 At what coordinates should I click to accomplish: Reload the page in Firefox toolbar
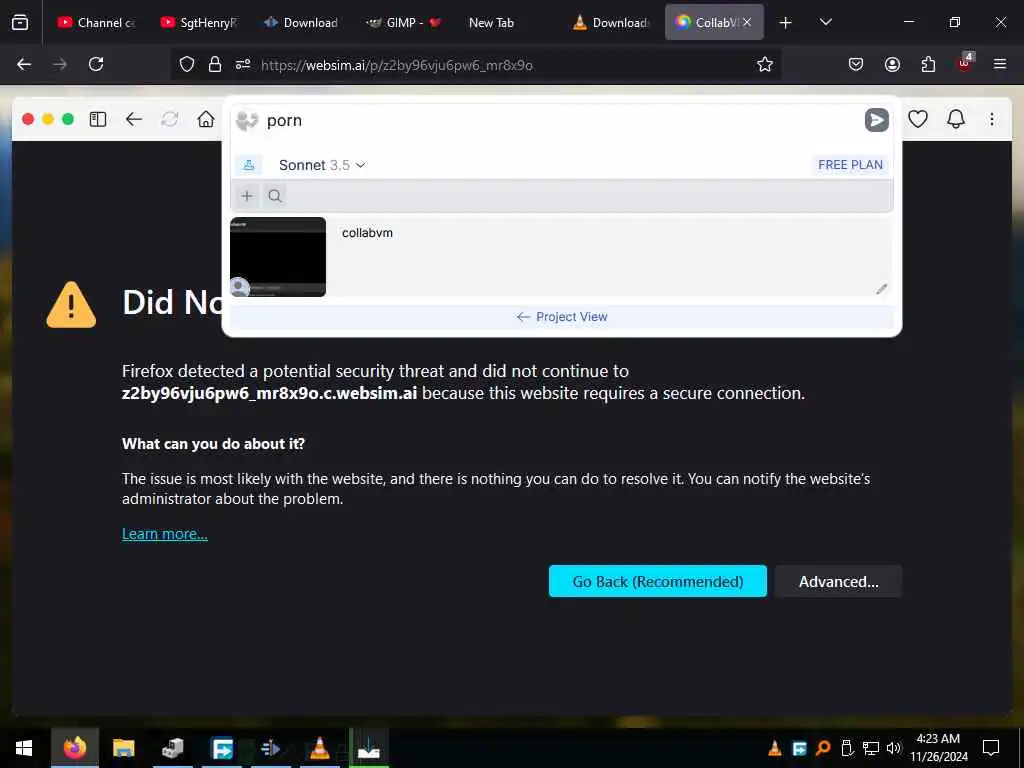pyautogui.click(x=96, y=64)
